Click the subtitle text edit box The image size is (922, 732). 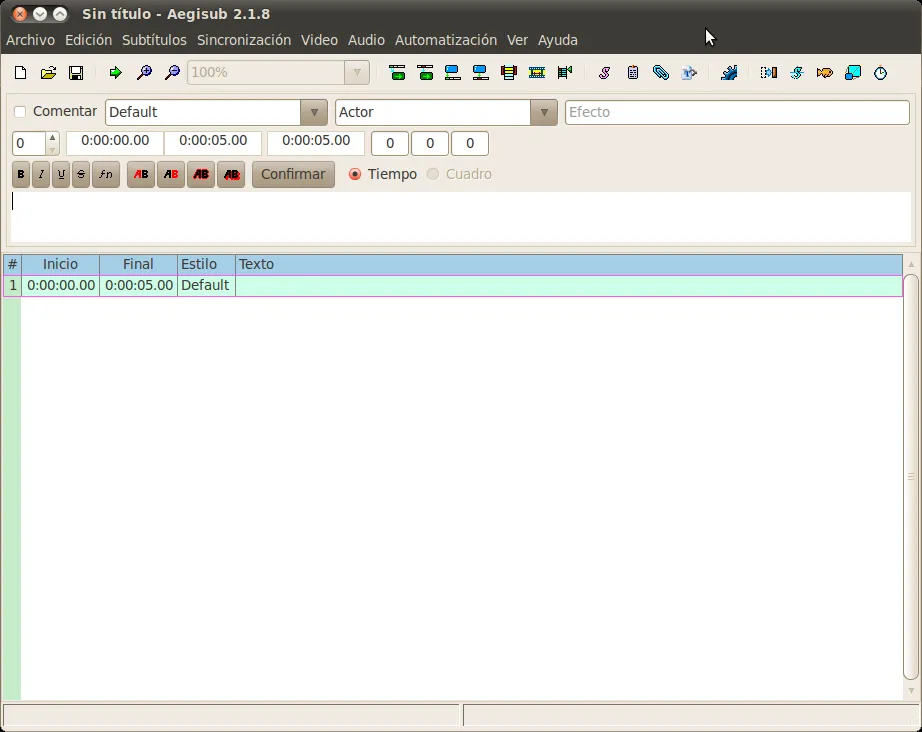(x=461, y=216)
